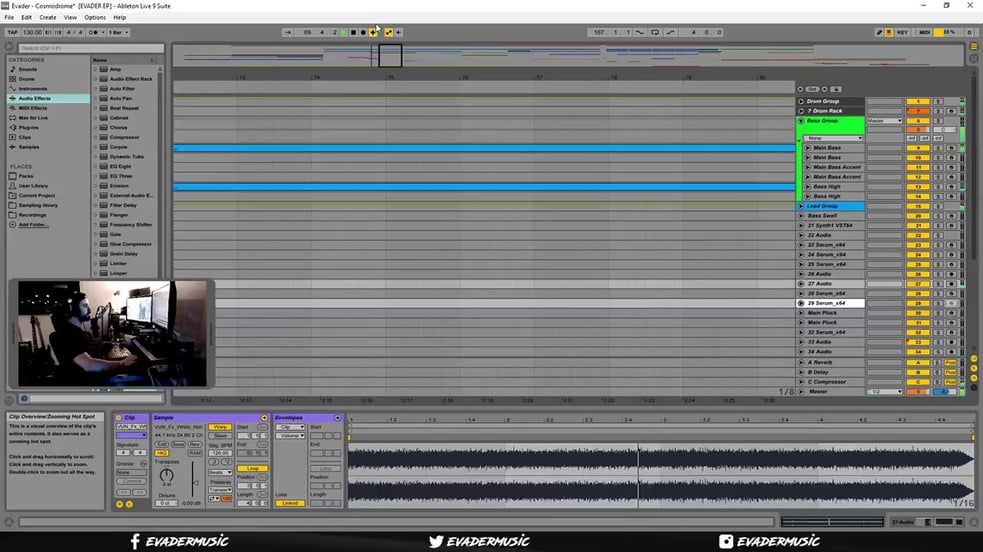Open the Options menu
The height and width of the screenshot is (552, 983).
pos(95,18)
